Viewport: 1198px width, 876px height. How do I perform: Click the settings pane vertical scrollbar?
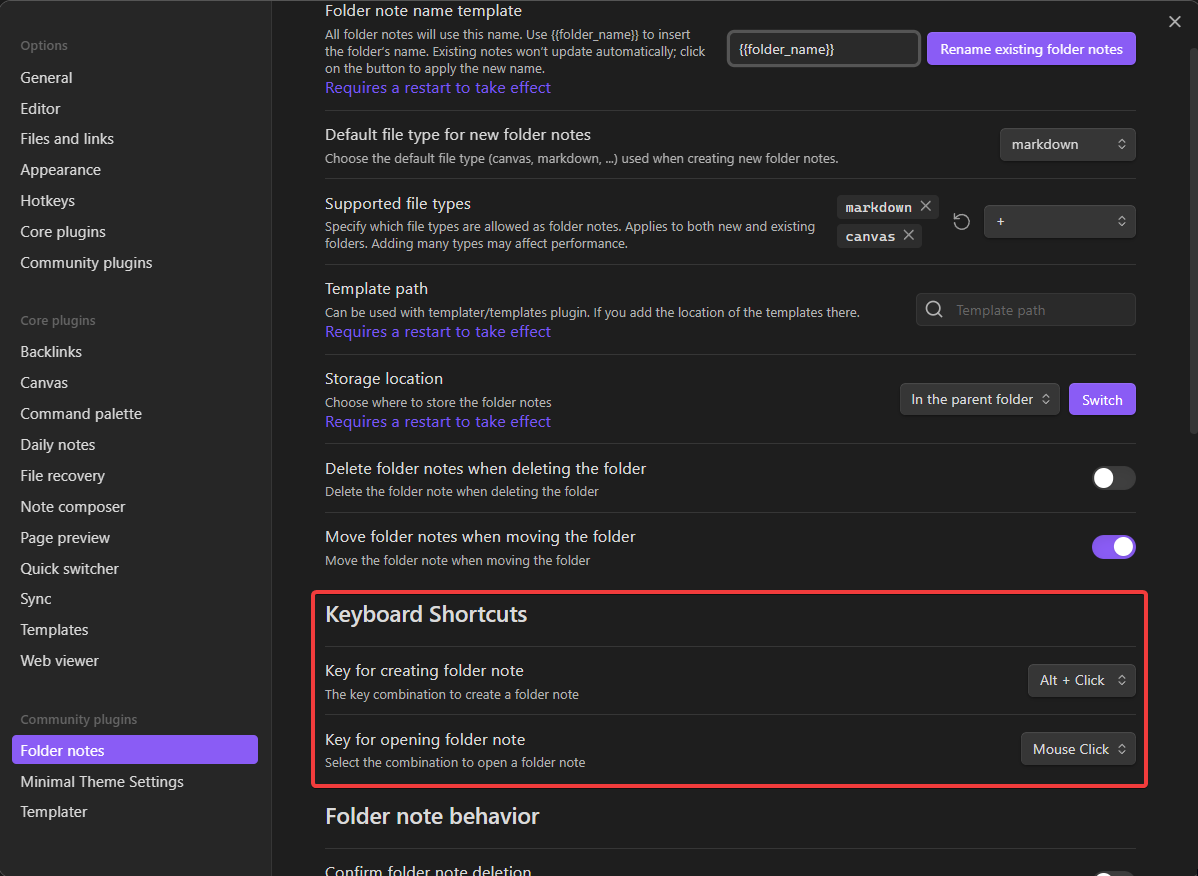click(1192, 241)
